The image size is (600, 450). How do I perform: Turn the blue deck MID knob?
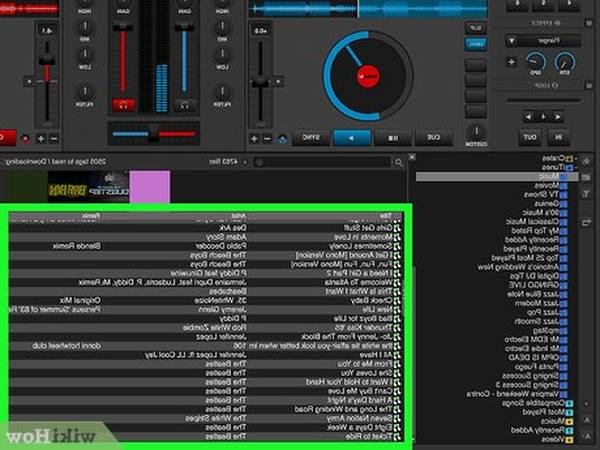pos(222,27)
